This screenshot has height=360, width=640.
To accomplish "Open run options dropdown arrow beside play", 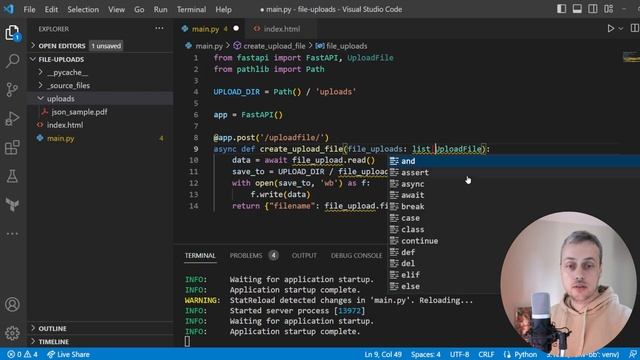I will [621, 29].
